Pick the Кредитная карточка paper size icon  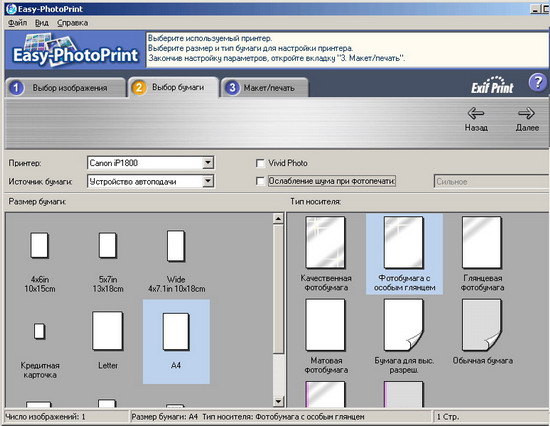pyautogui.click(x=39, y=331)
